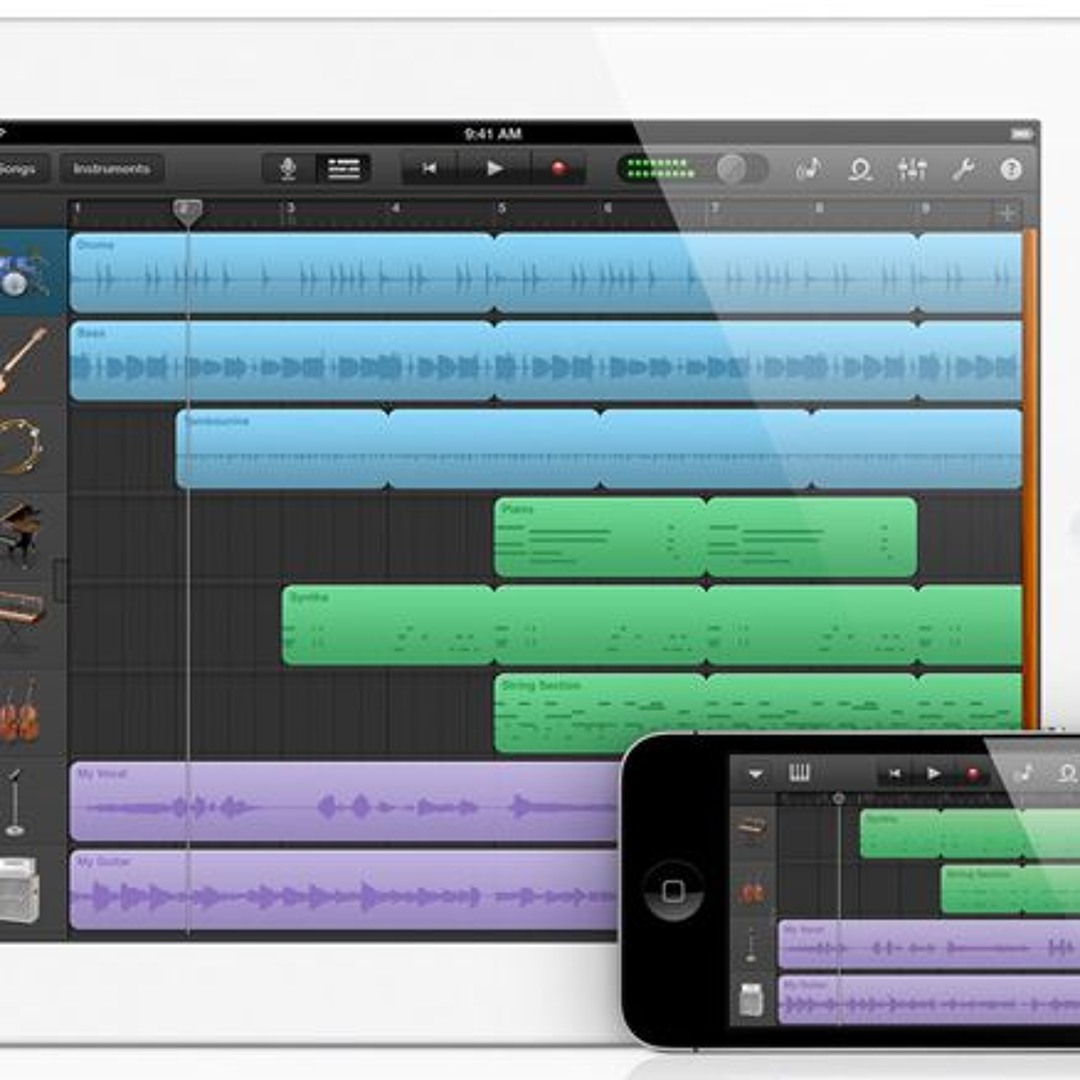Switch to the microphone instrument view
This screenshot has height=1080, width=1080.
point(288,169)
